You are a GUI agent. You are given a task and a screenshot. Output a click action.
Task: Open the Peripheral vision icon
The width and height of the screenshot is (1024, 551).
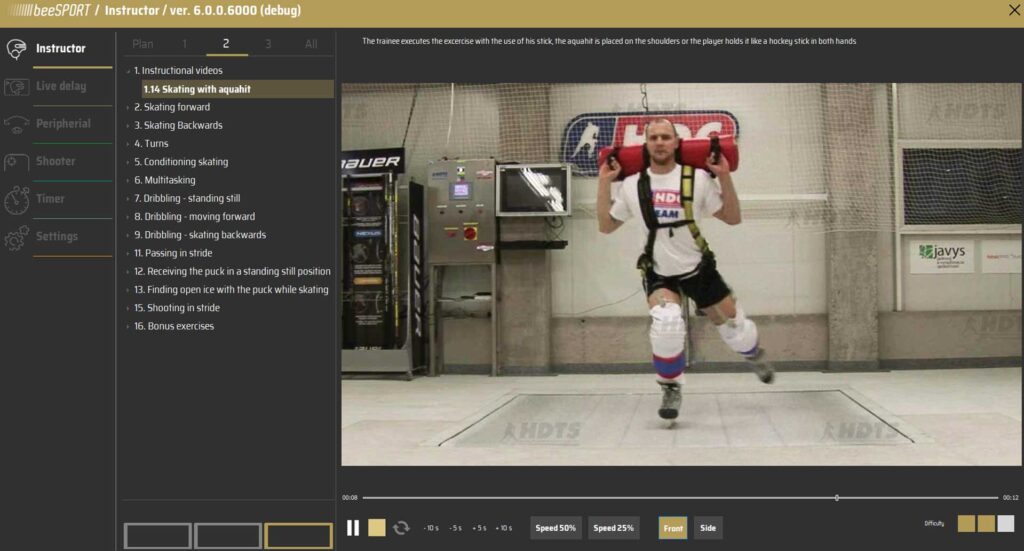tap(17, 125)
